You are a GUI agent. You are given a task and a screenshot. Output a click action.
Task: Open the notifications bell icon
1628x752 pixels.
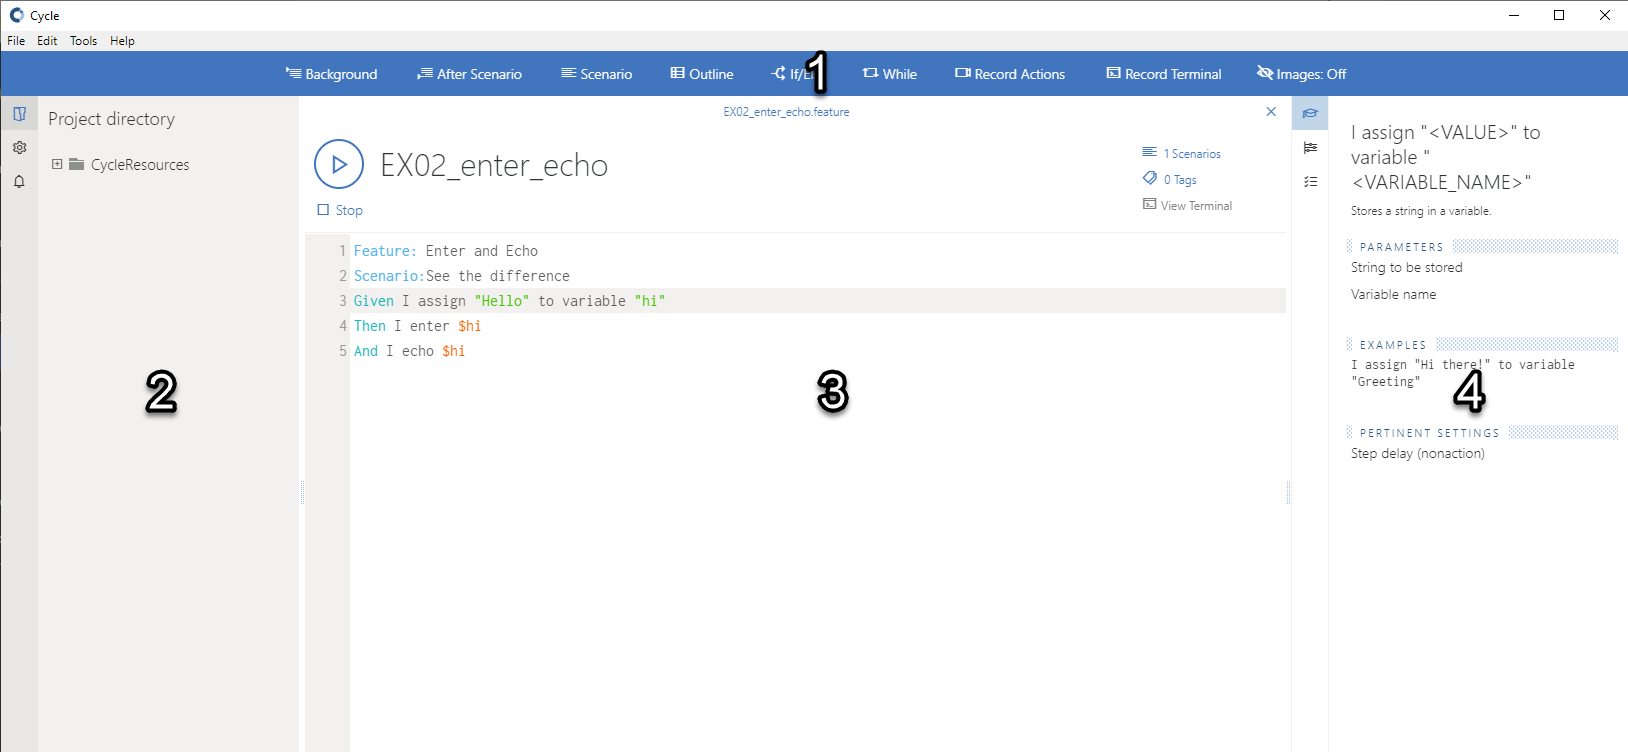(x=19, y=182)
